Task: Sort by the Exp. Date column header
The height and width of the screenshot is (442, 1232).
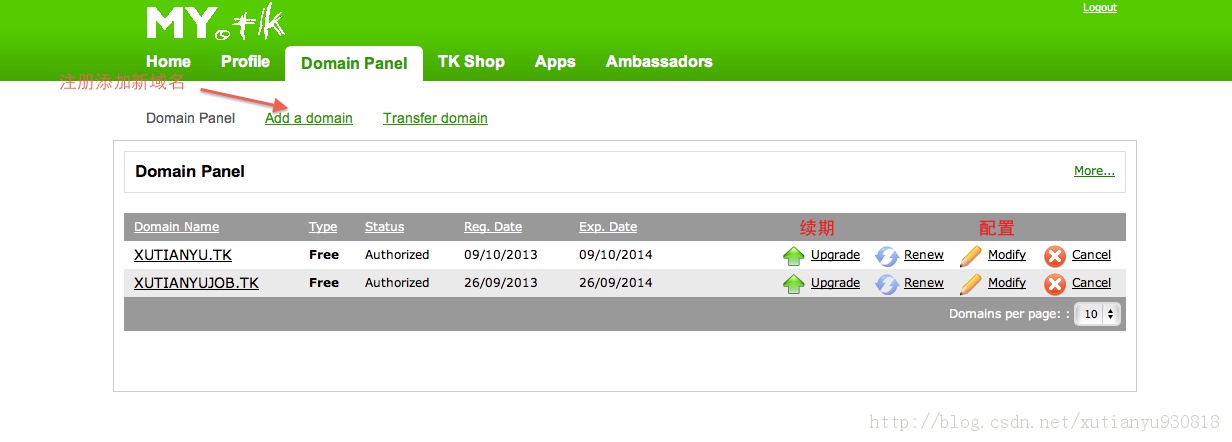Action: (608, 227)
